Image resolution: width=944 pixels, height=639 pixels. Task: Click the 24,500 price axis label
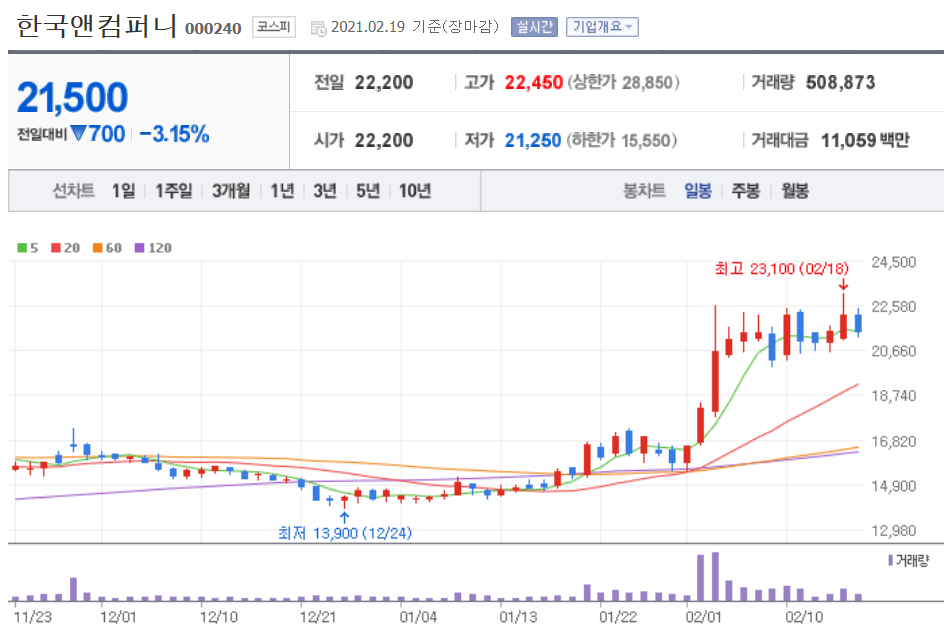pyautogui.click(x=893, y=262)
